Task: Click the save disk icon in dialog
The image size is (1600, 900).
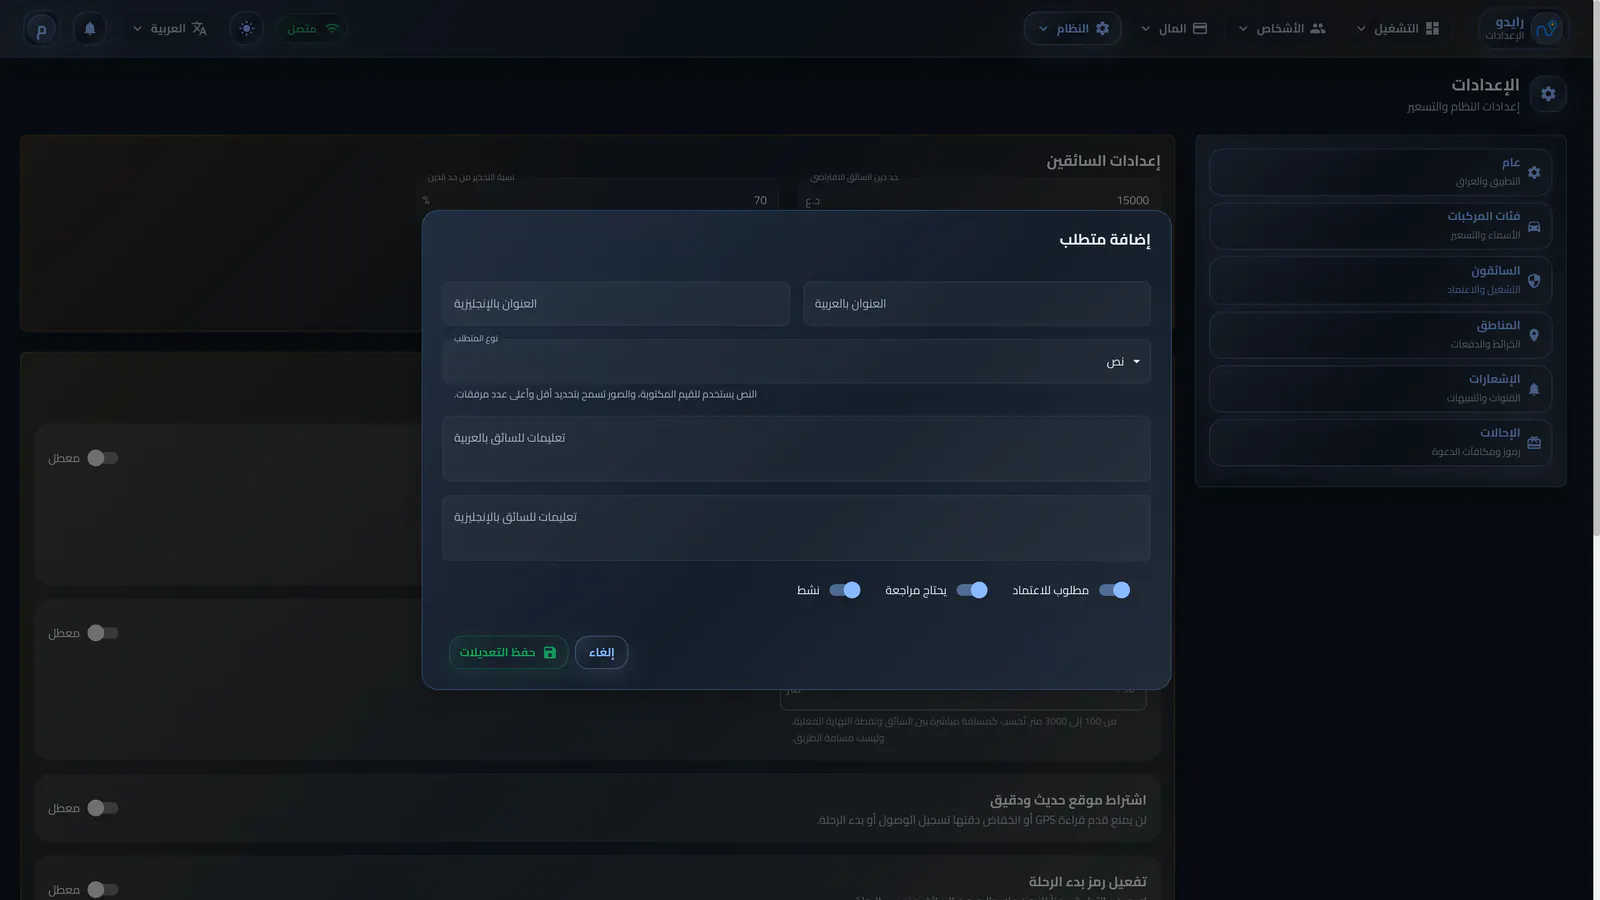Action: [x=549, y=652]
